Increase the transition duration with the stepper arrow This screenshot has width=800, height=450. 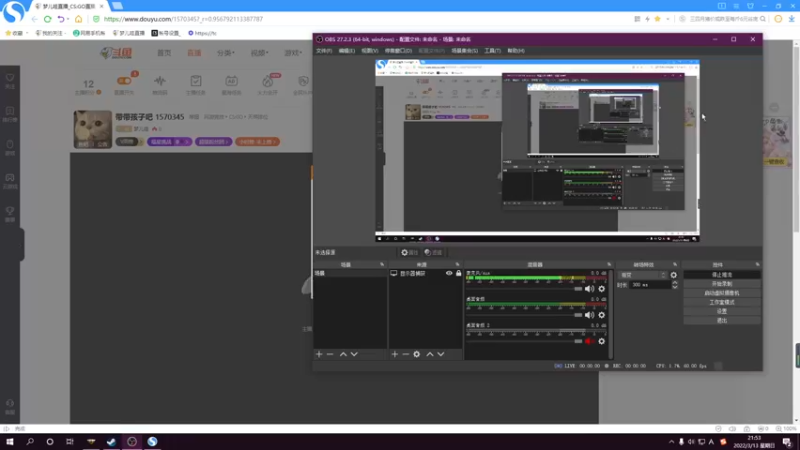[674, 283]
